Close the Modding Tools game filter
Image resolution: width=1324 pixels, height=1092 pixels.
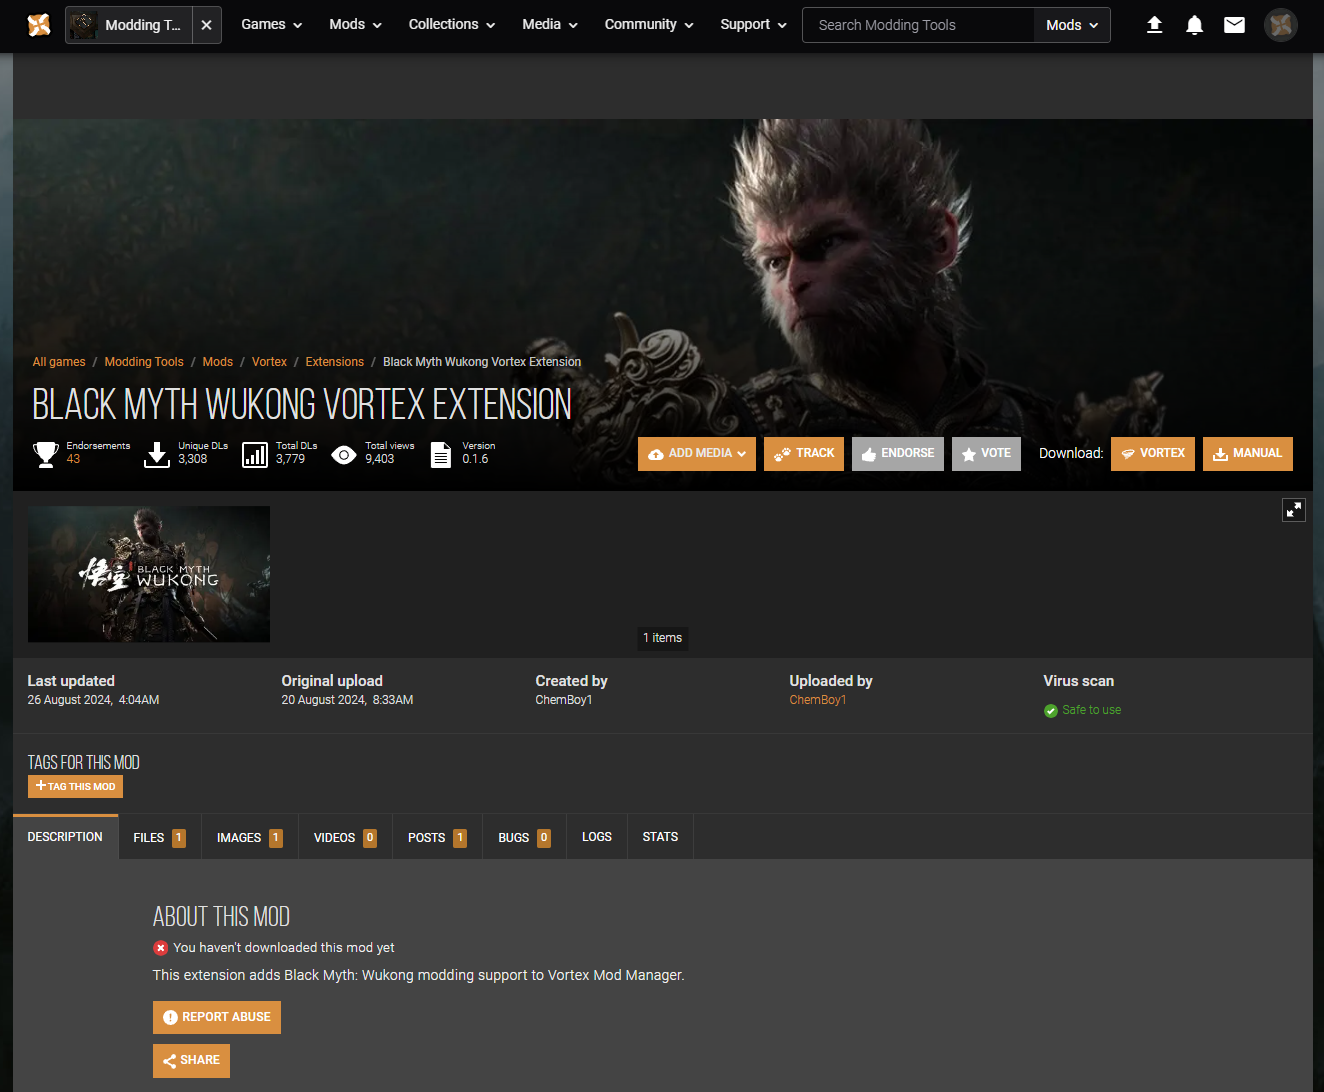[x=206, y=25]
